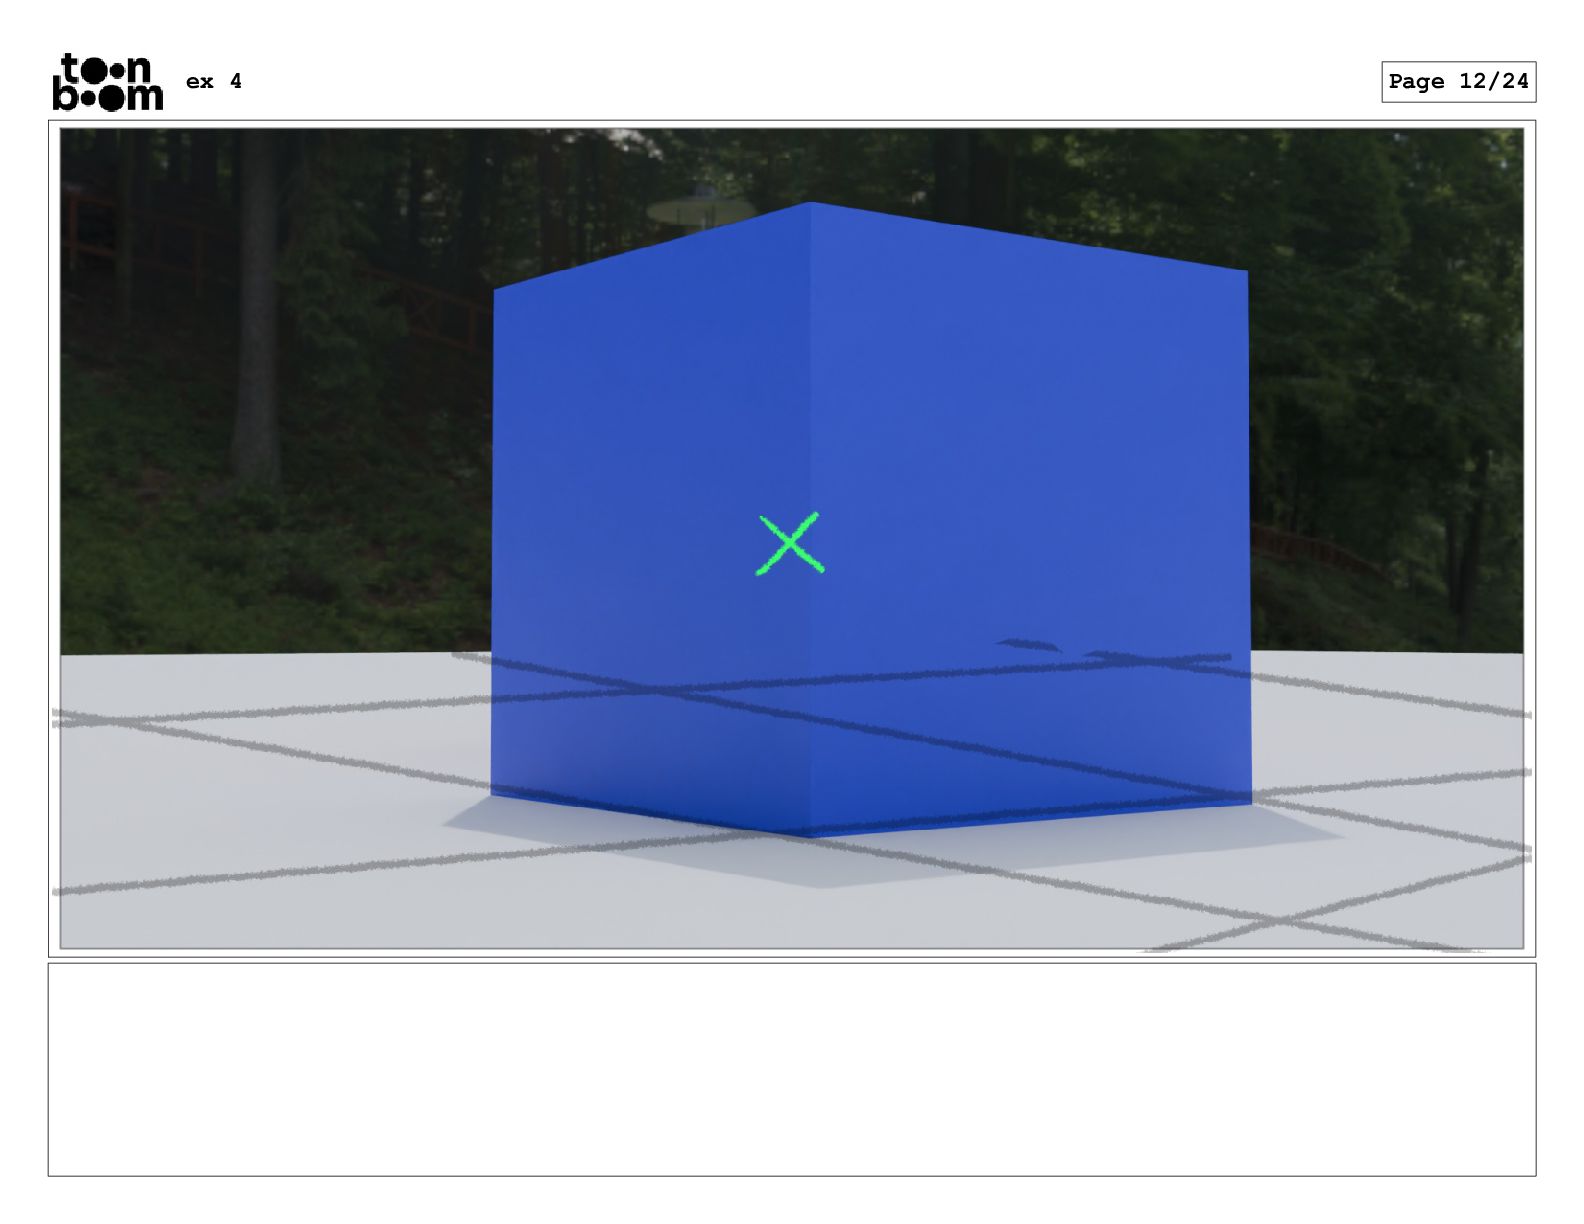This screenshot has height=1224, width=1584.
Task: Click the empty notes box below panel
Action: (x=791, y=1069)
